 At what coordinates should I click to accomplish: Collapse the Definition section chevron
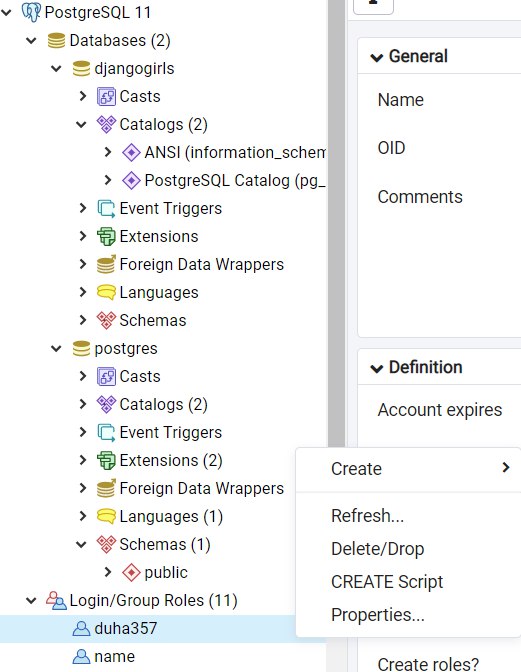pos(377,368)
